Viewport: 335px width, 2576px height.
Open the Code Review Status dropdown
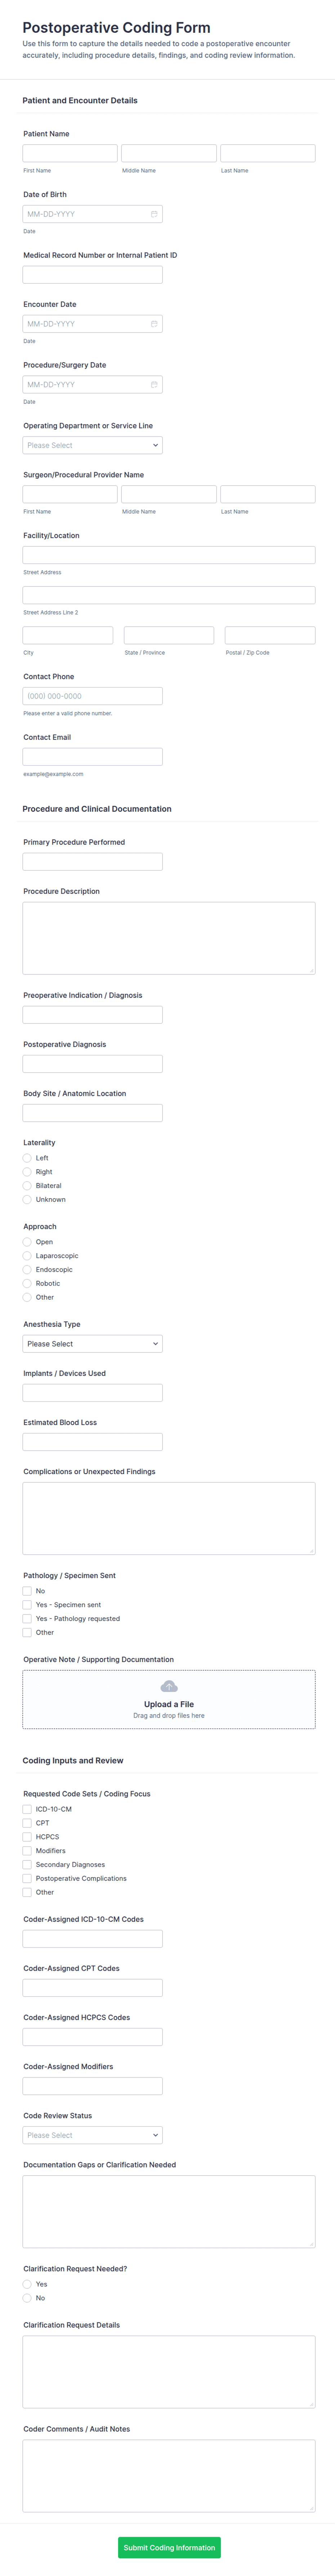[x=92, y=2135]
